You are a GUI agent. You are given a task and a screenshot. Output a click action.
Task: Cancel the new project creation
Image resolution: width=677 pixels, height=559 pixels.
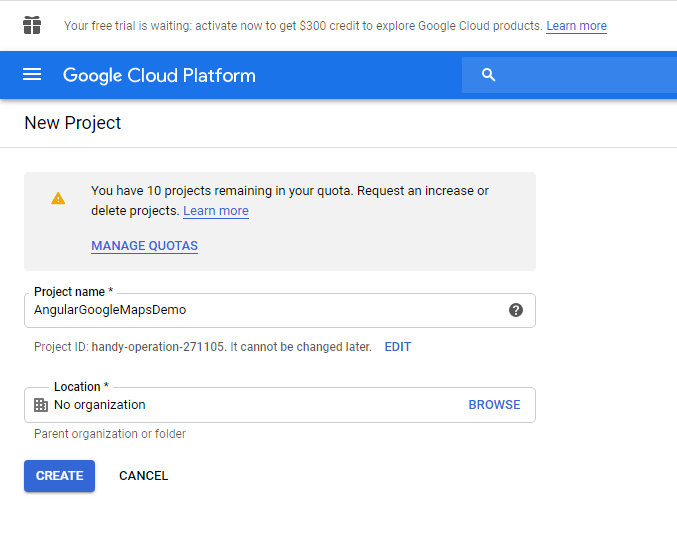[x=143, y=476]
